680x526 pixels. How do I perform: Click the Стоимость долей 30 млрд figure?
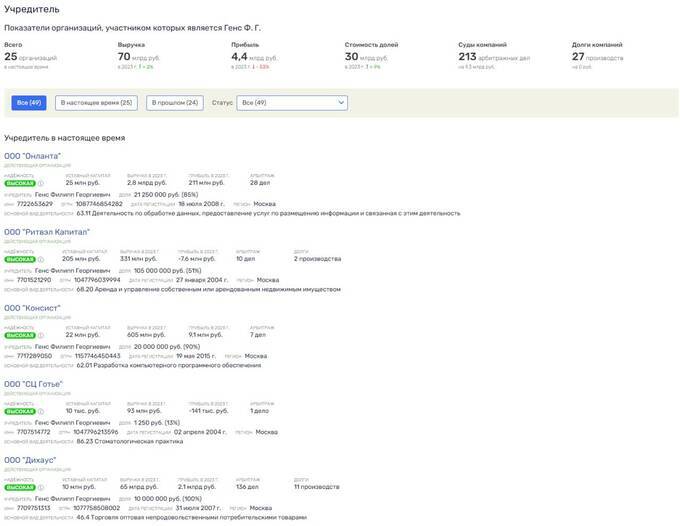point(366,57)
